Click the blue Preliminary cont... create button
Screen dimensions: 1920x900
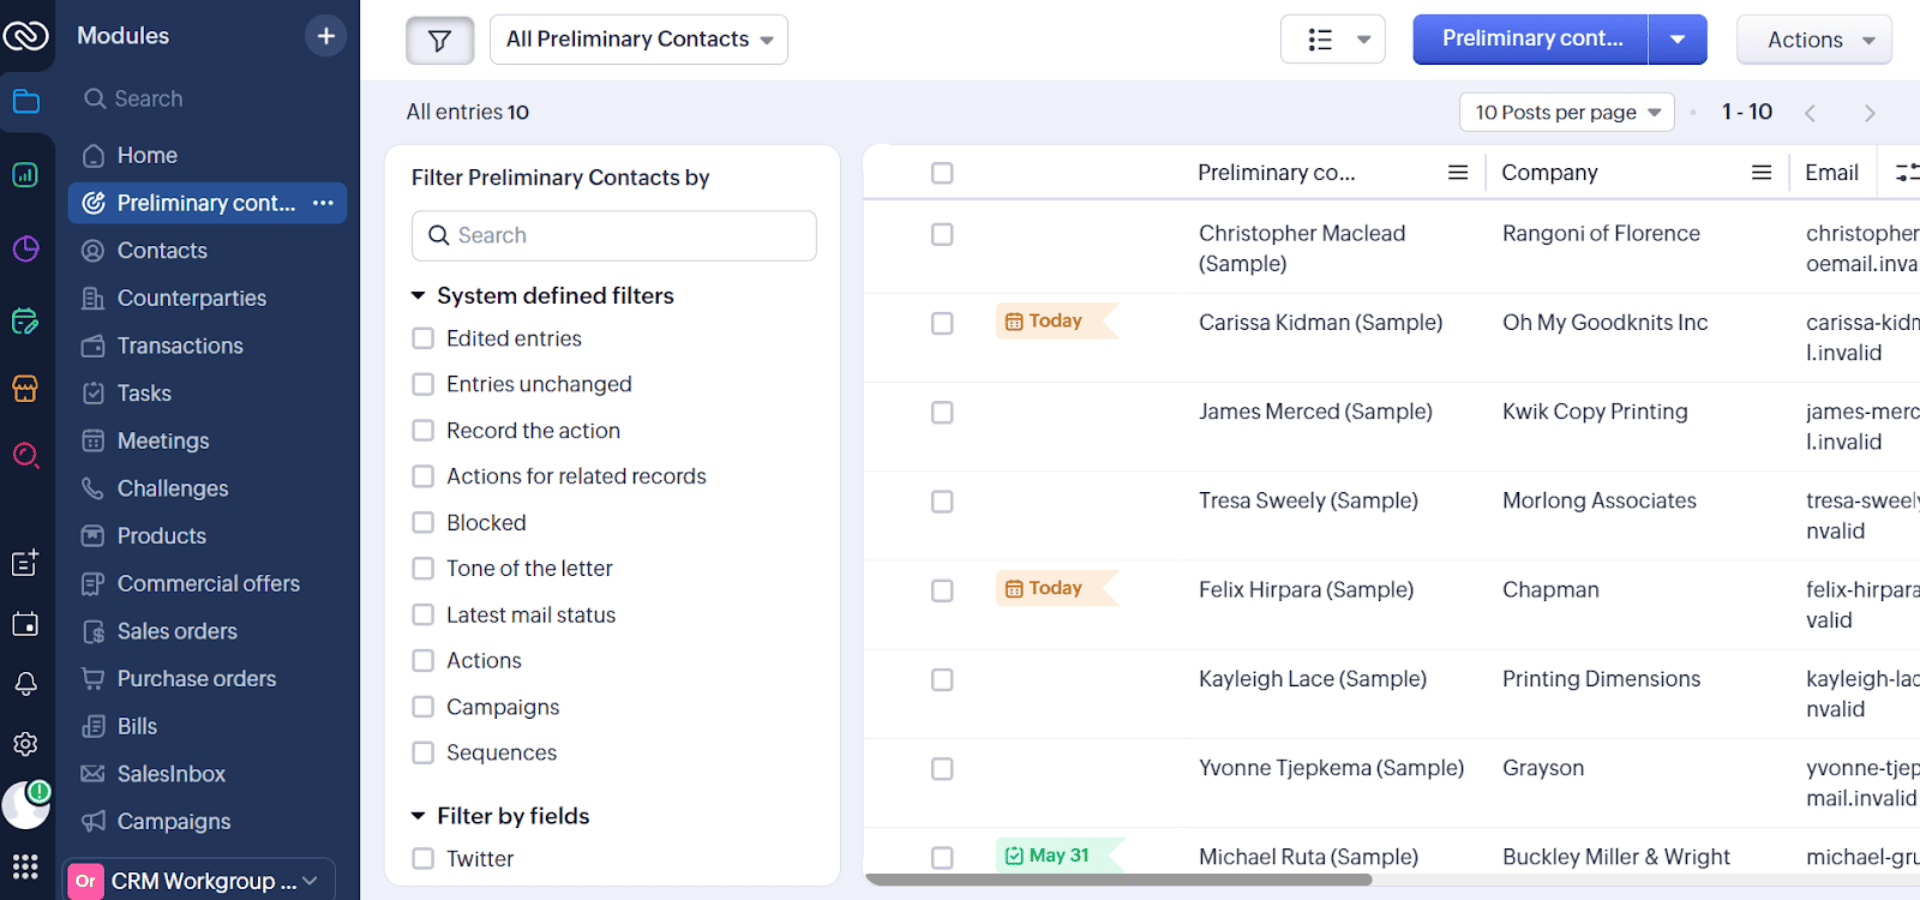(1530, 40)
